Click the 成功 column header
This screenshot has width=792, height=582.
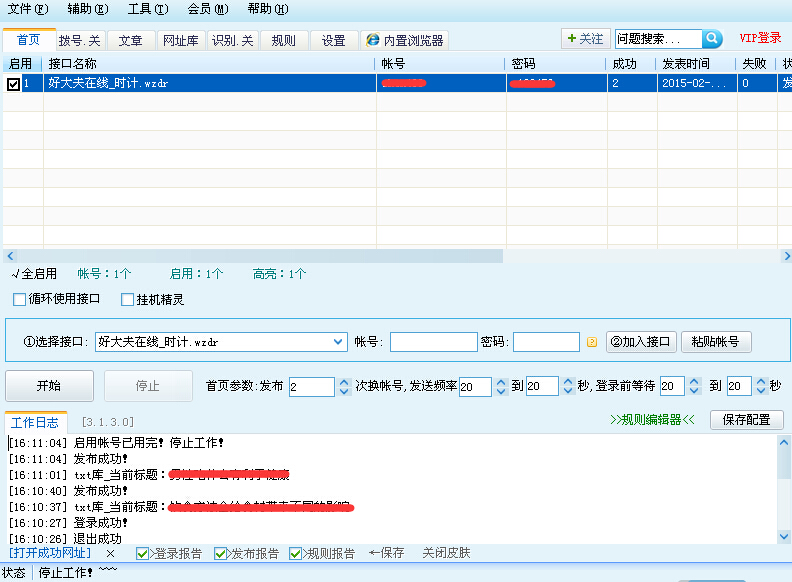coord(631,64)
